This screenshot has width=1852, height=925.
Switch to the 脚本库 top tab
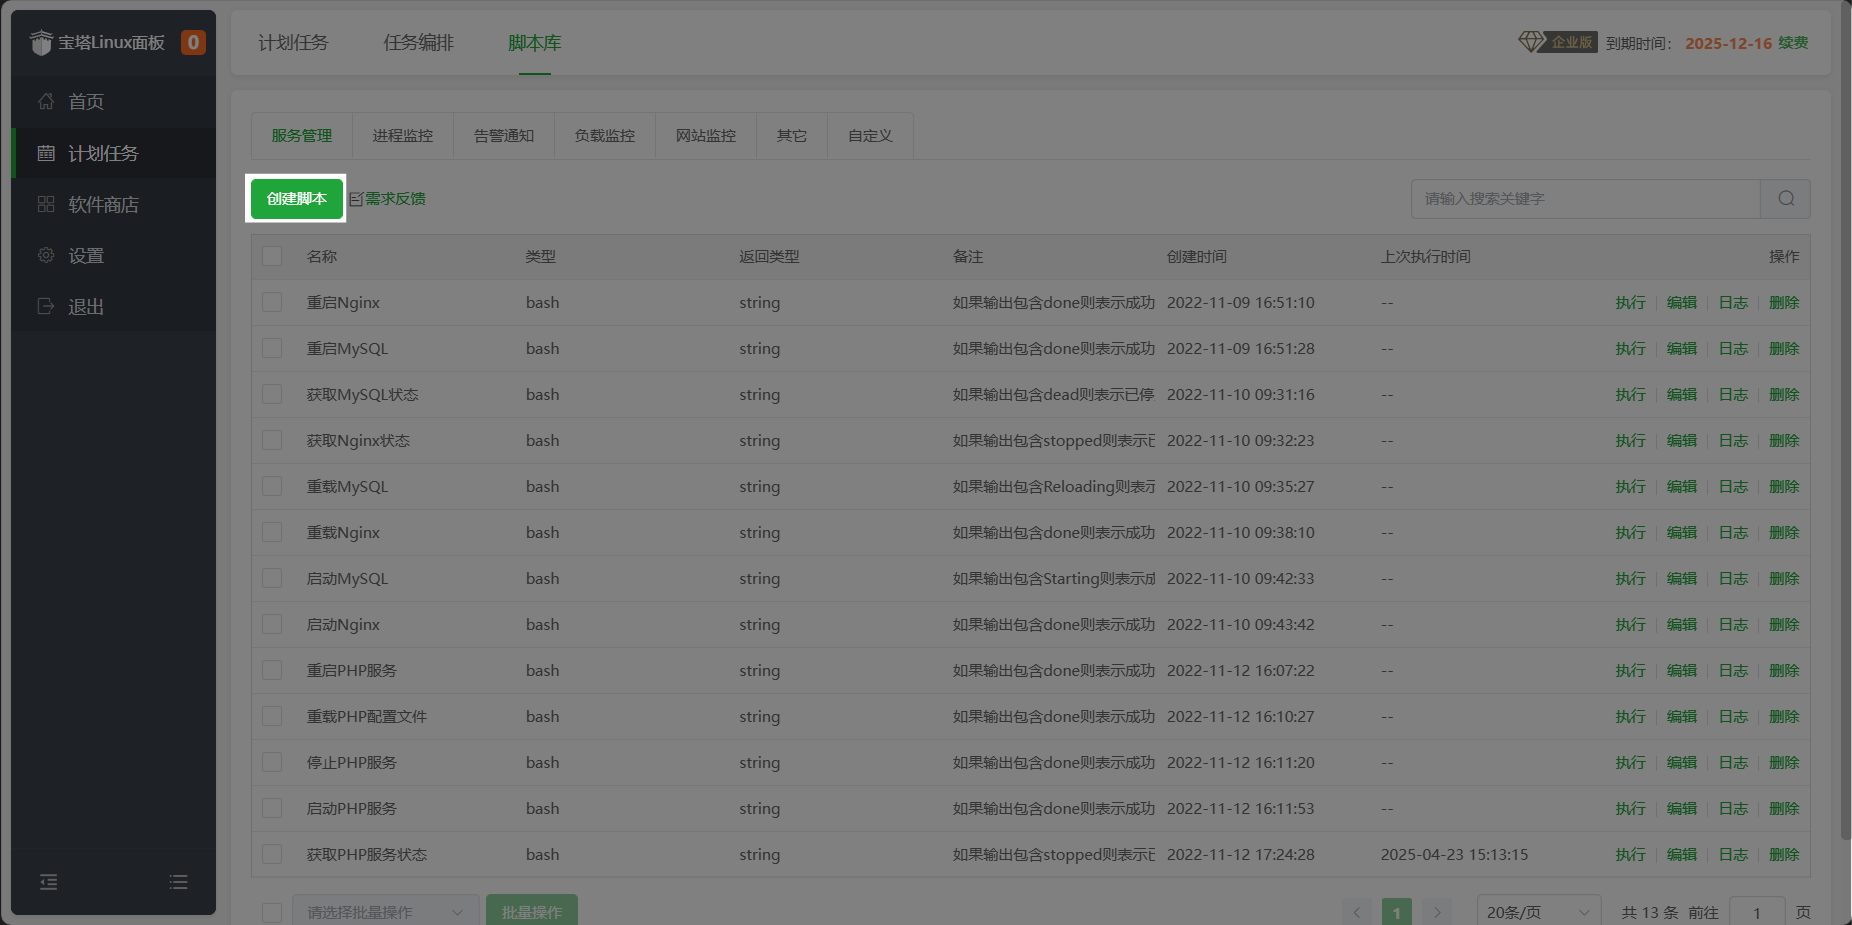click(x=534, y=43)
